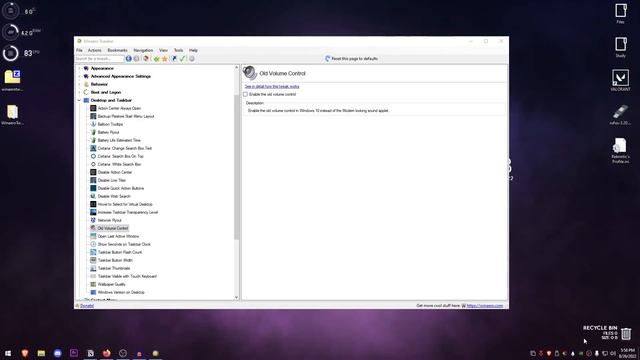Click the grey Forward navigation arrow icon
Image resolution: width=640 pixels, height=360 pixels.
click(137, 59)
